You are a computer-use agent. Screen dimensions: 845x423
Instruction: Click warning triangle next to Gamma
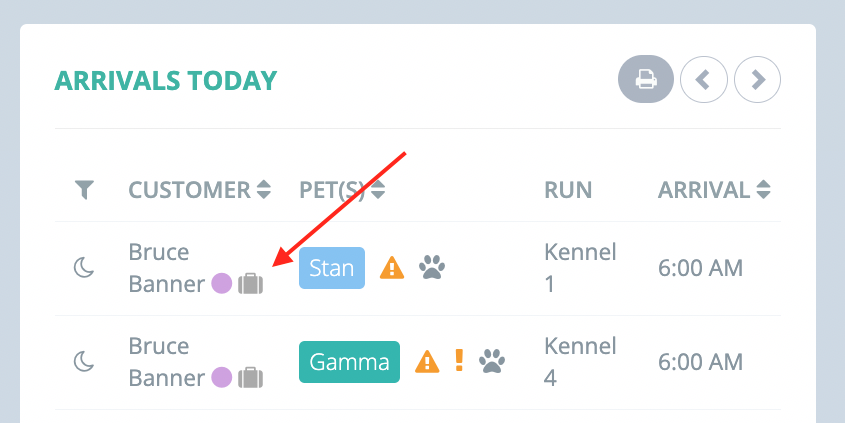click(427, 362)
